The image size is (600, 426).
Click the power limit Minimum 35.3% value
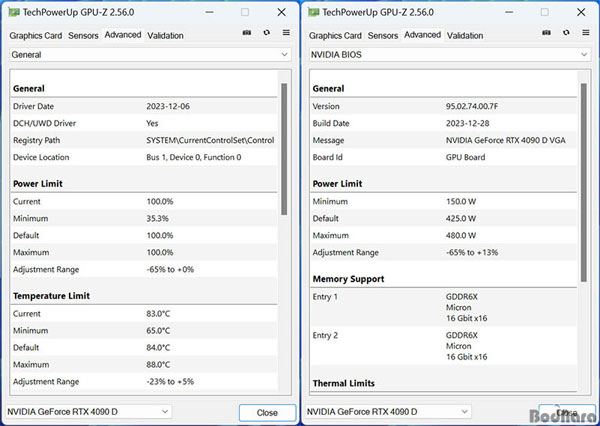click(x=158, y=219)
